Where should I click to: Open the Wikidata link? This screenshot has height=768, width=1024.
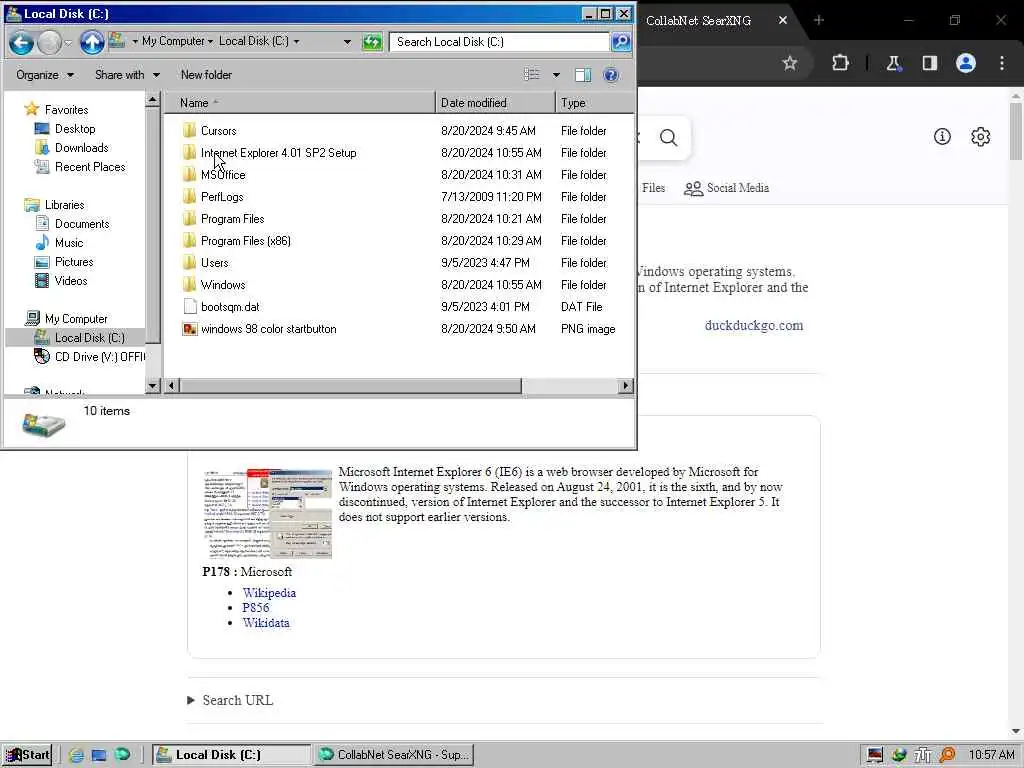pyautogui.click(x=266, y=623)
